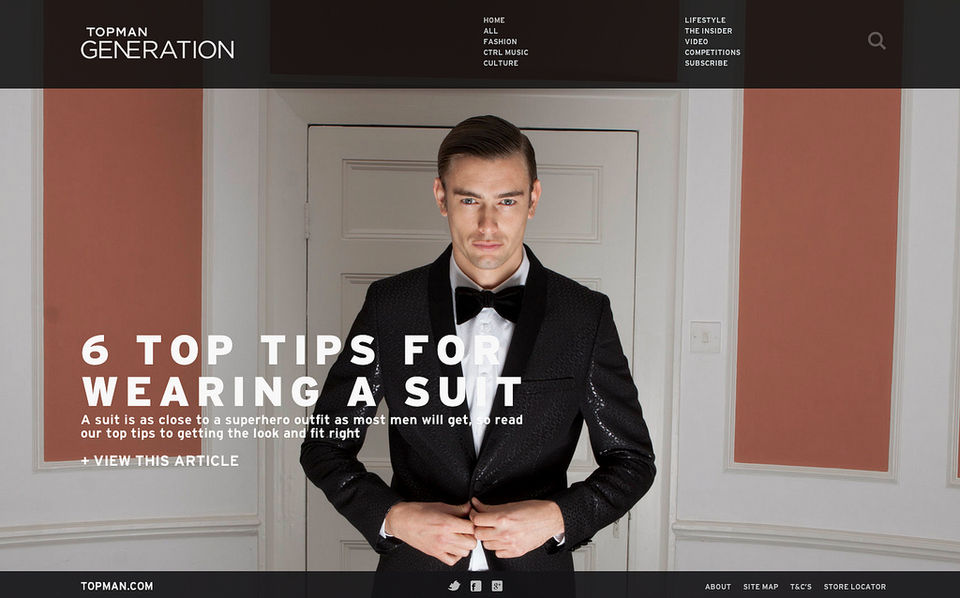Click Subscribe in the navigation
Viewport: 960px width, 598px height.
coord(707,63)
